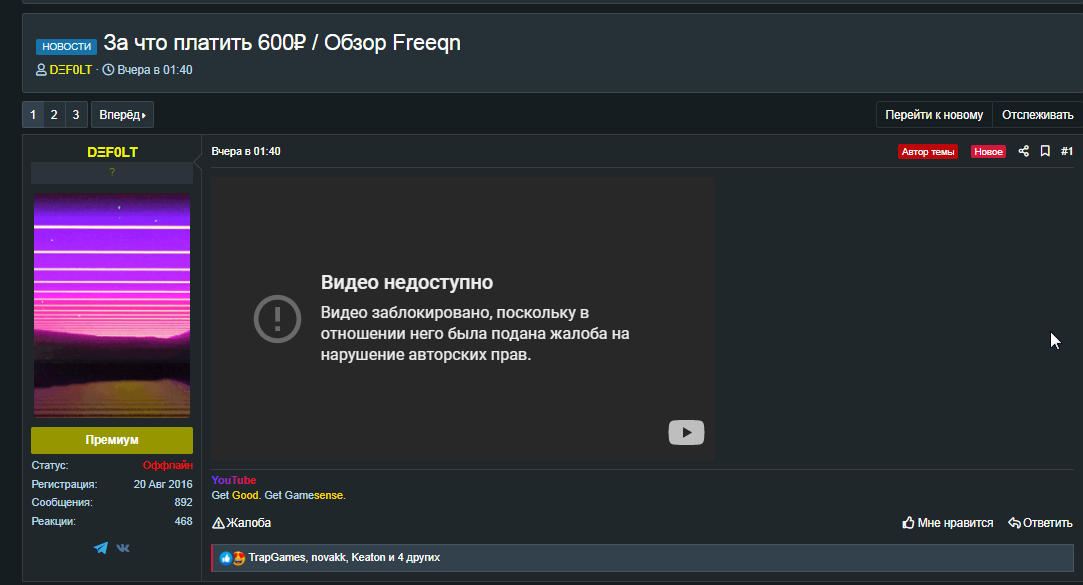Click the thread title За что платить 600₽
This screenshot has height=585, width=1083.
point(282,43)
